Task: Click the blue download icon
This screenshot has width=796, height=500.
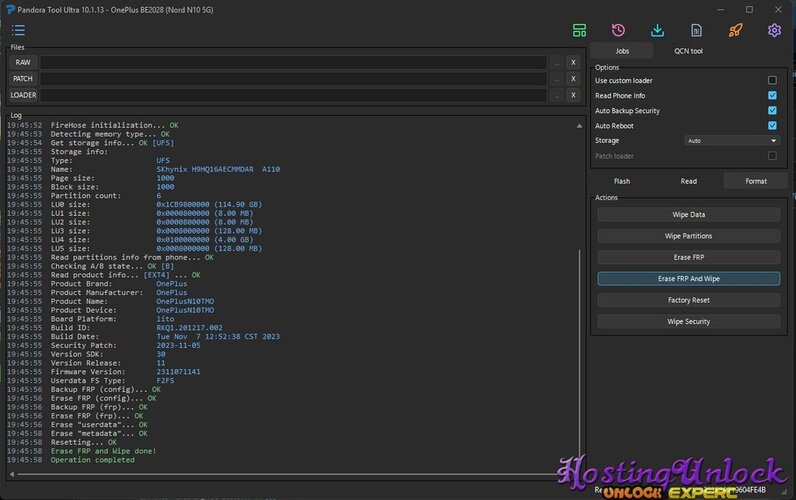Action: [x=657, y=30]
